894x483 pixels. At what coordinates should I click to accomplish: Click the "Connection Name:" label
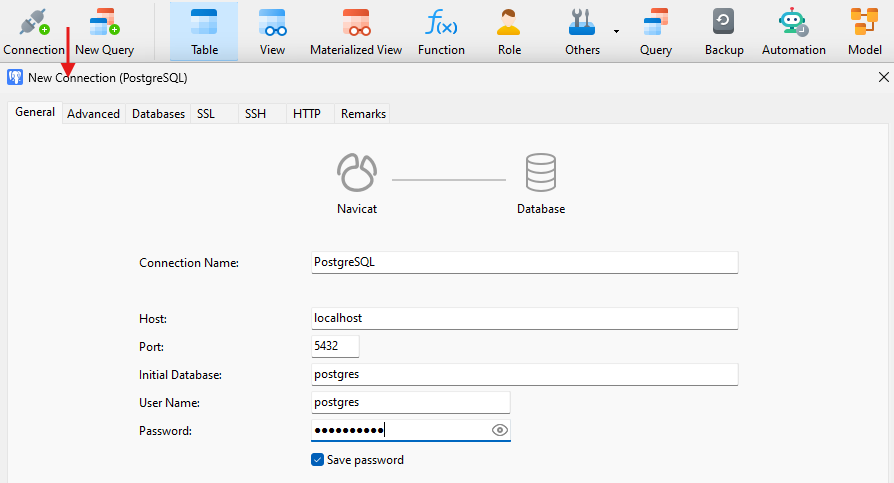coord(189,263)
